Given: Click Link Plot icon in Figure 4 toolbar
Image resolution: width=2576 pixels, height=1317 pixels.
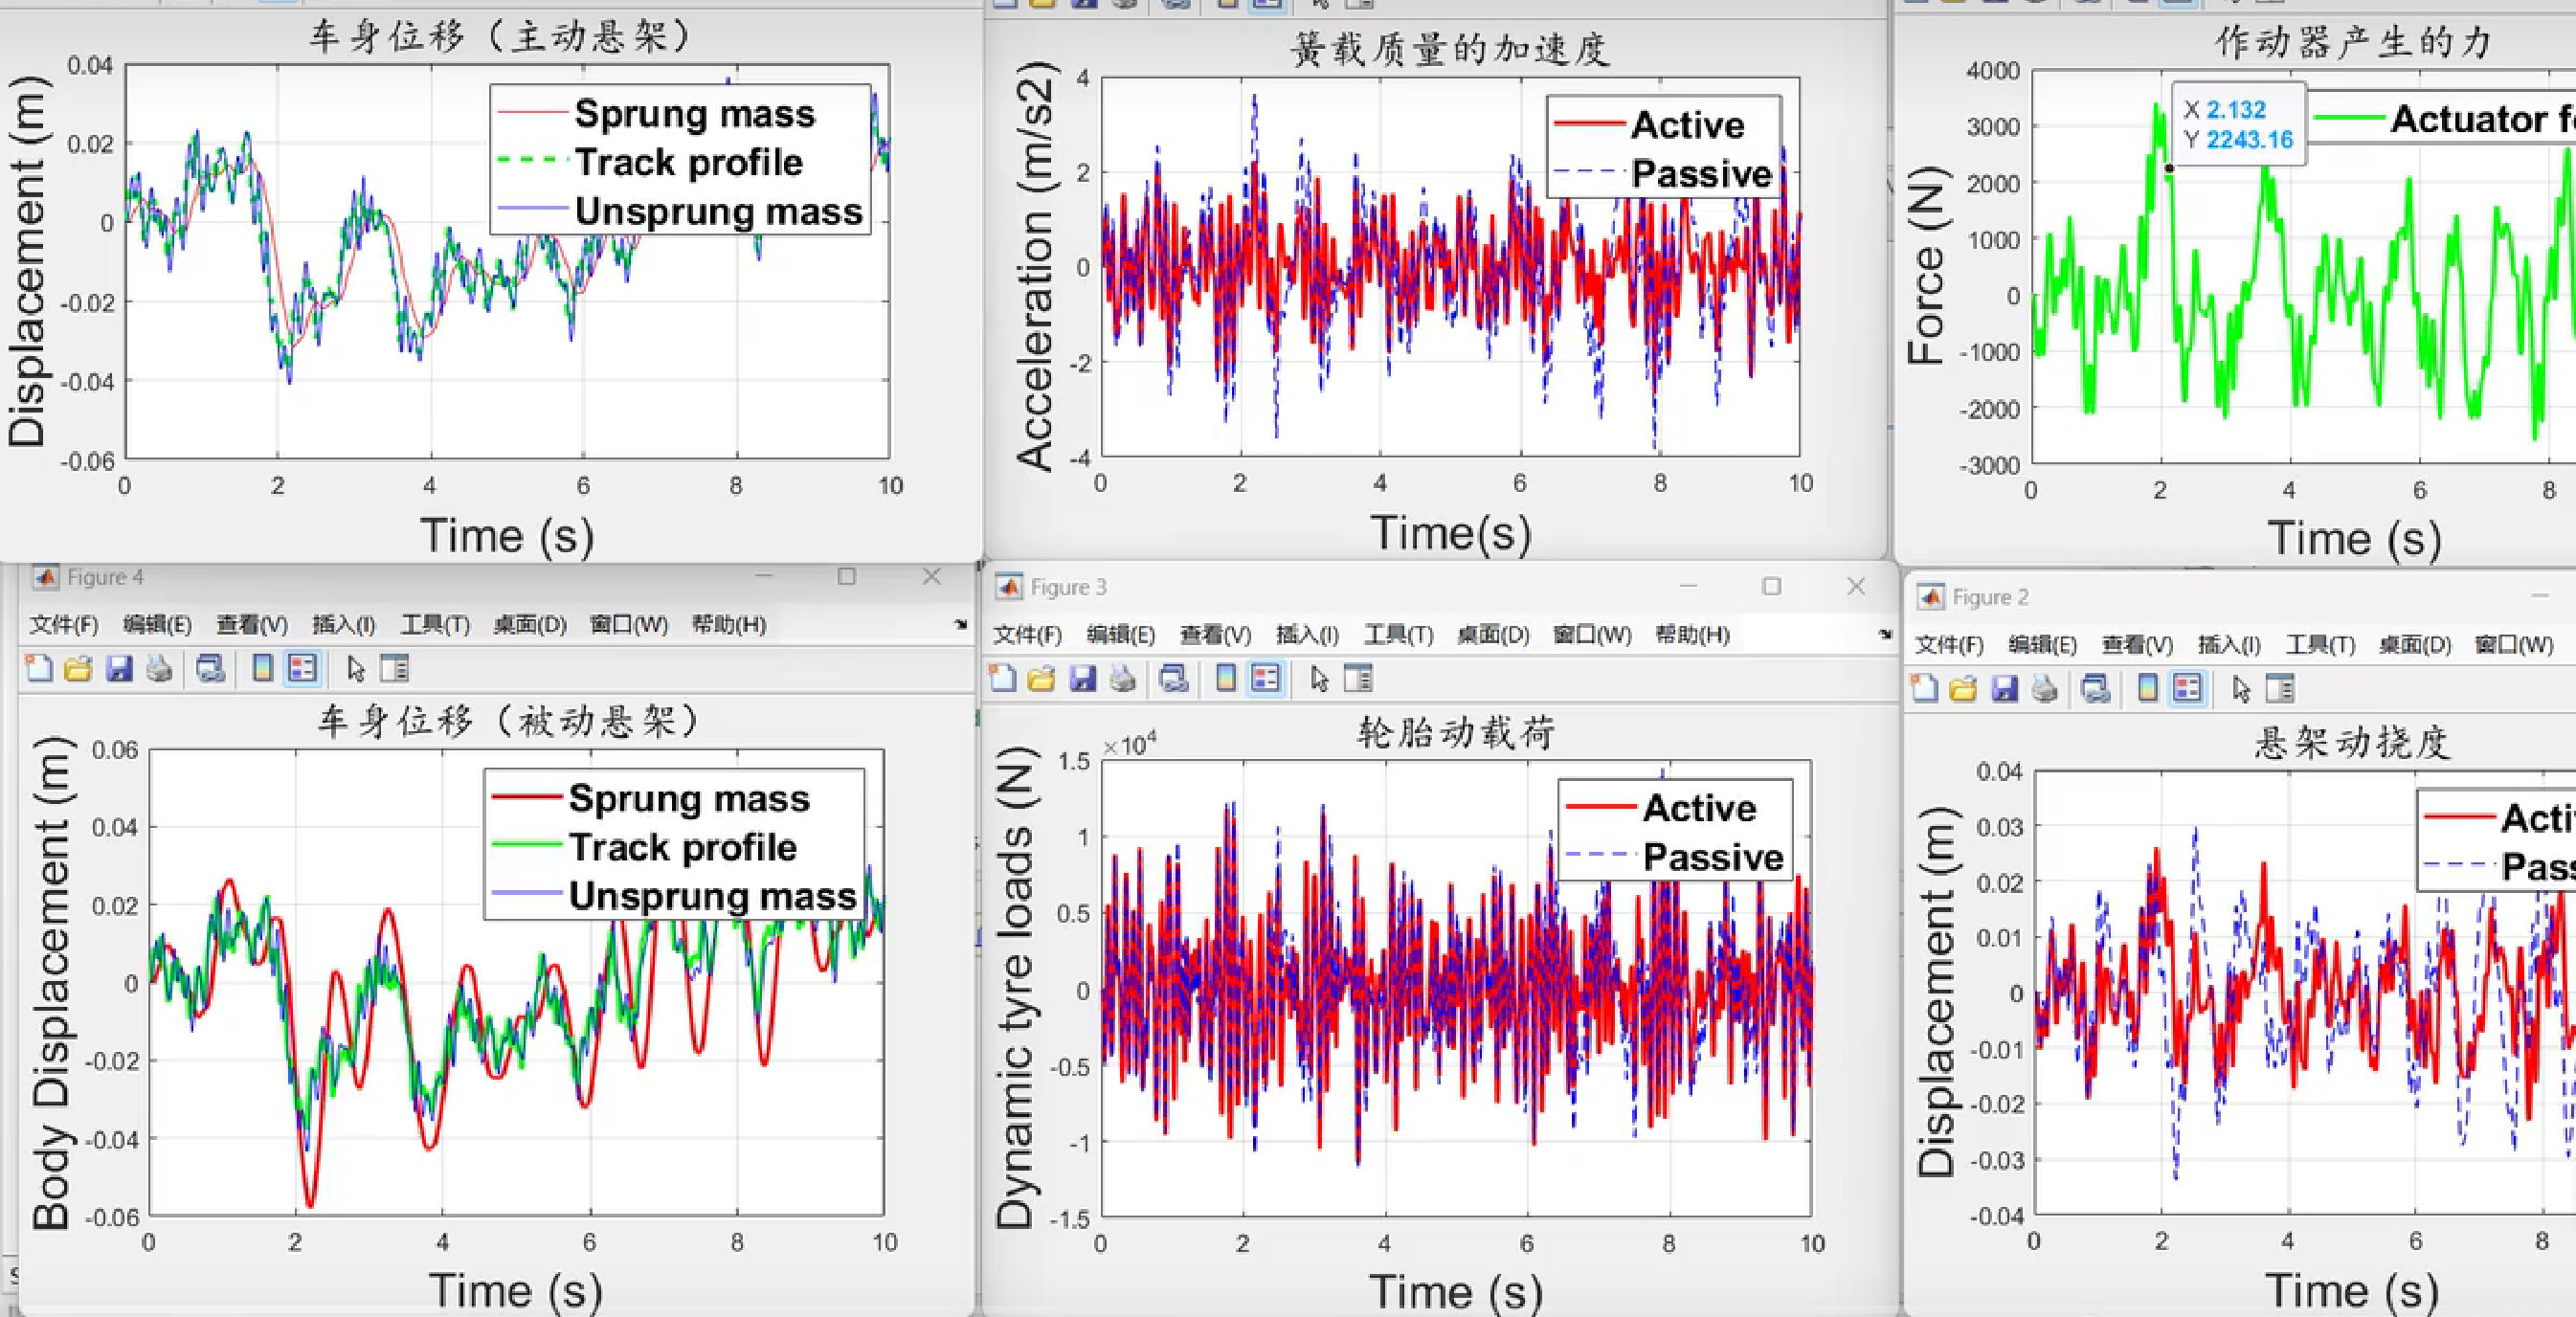Looking at the screenshot, I should pyautogui.click(x=210, y=668).
